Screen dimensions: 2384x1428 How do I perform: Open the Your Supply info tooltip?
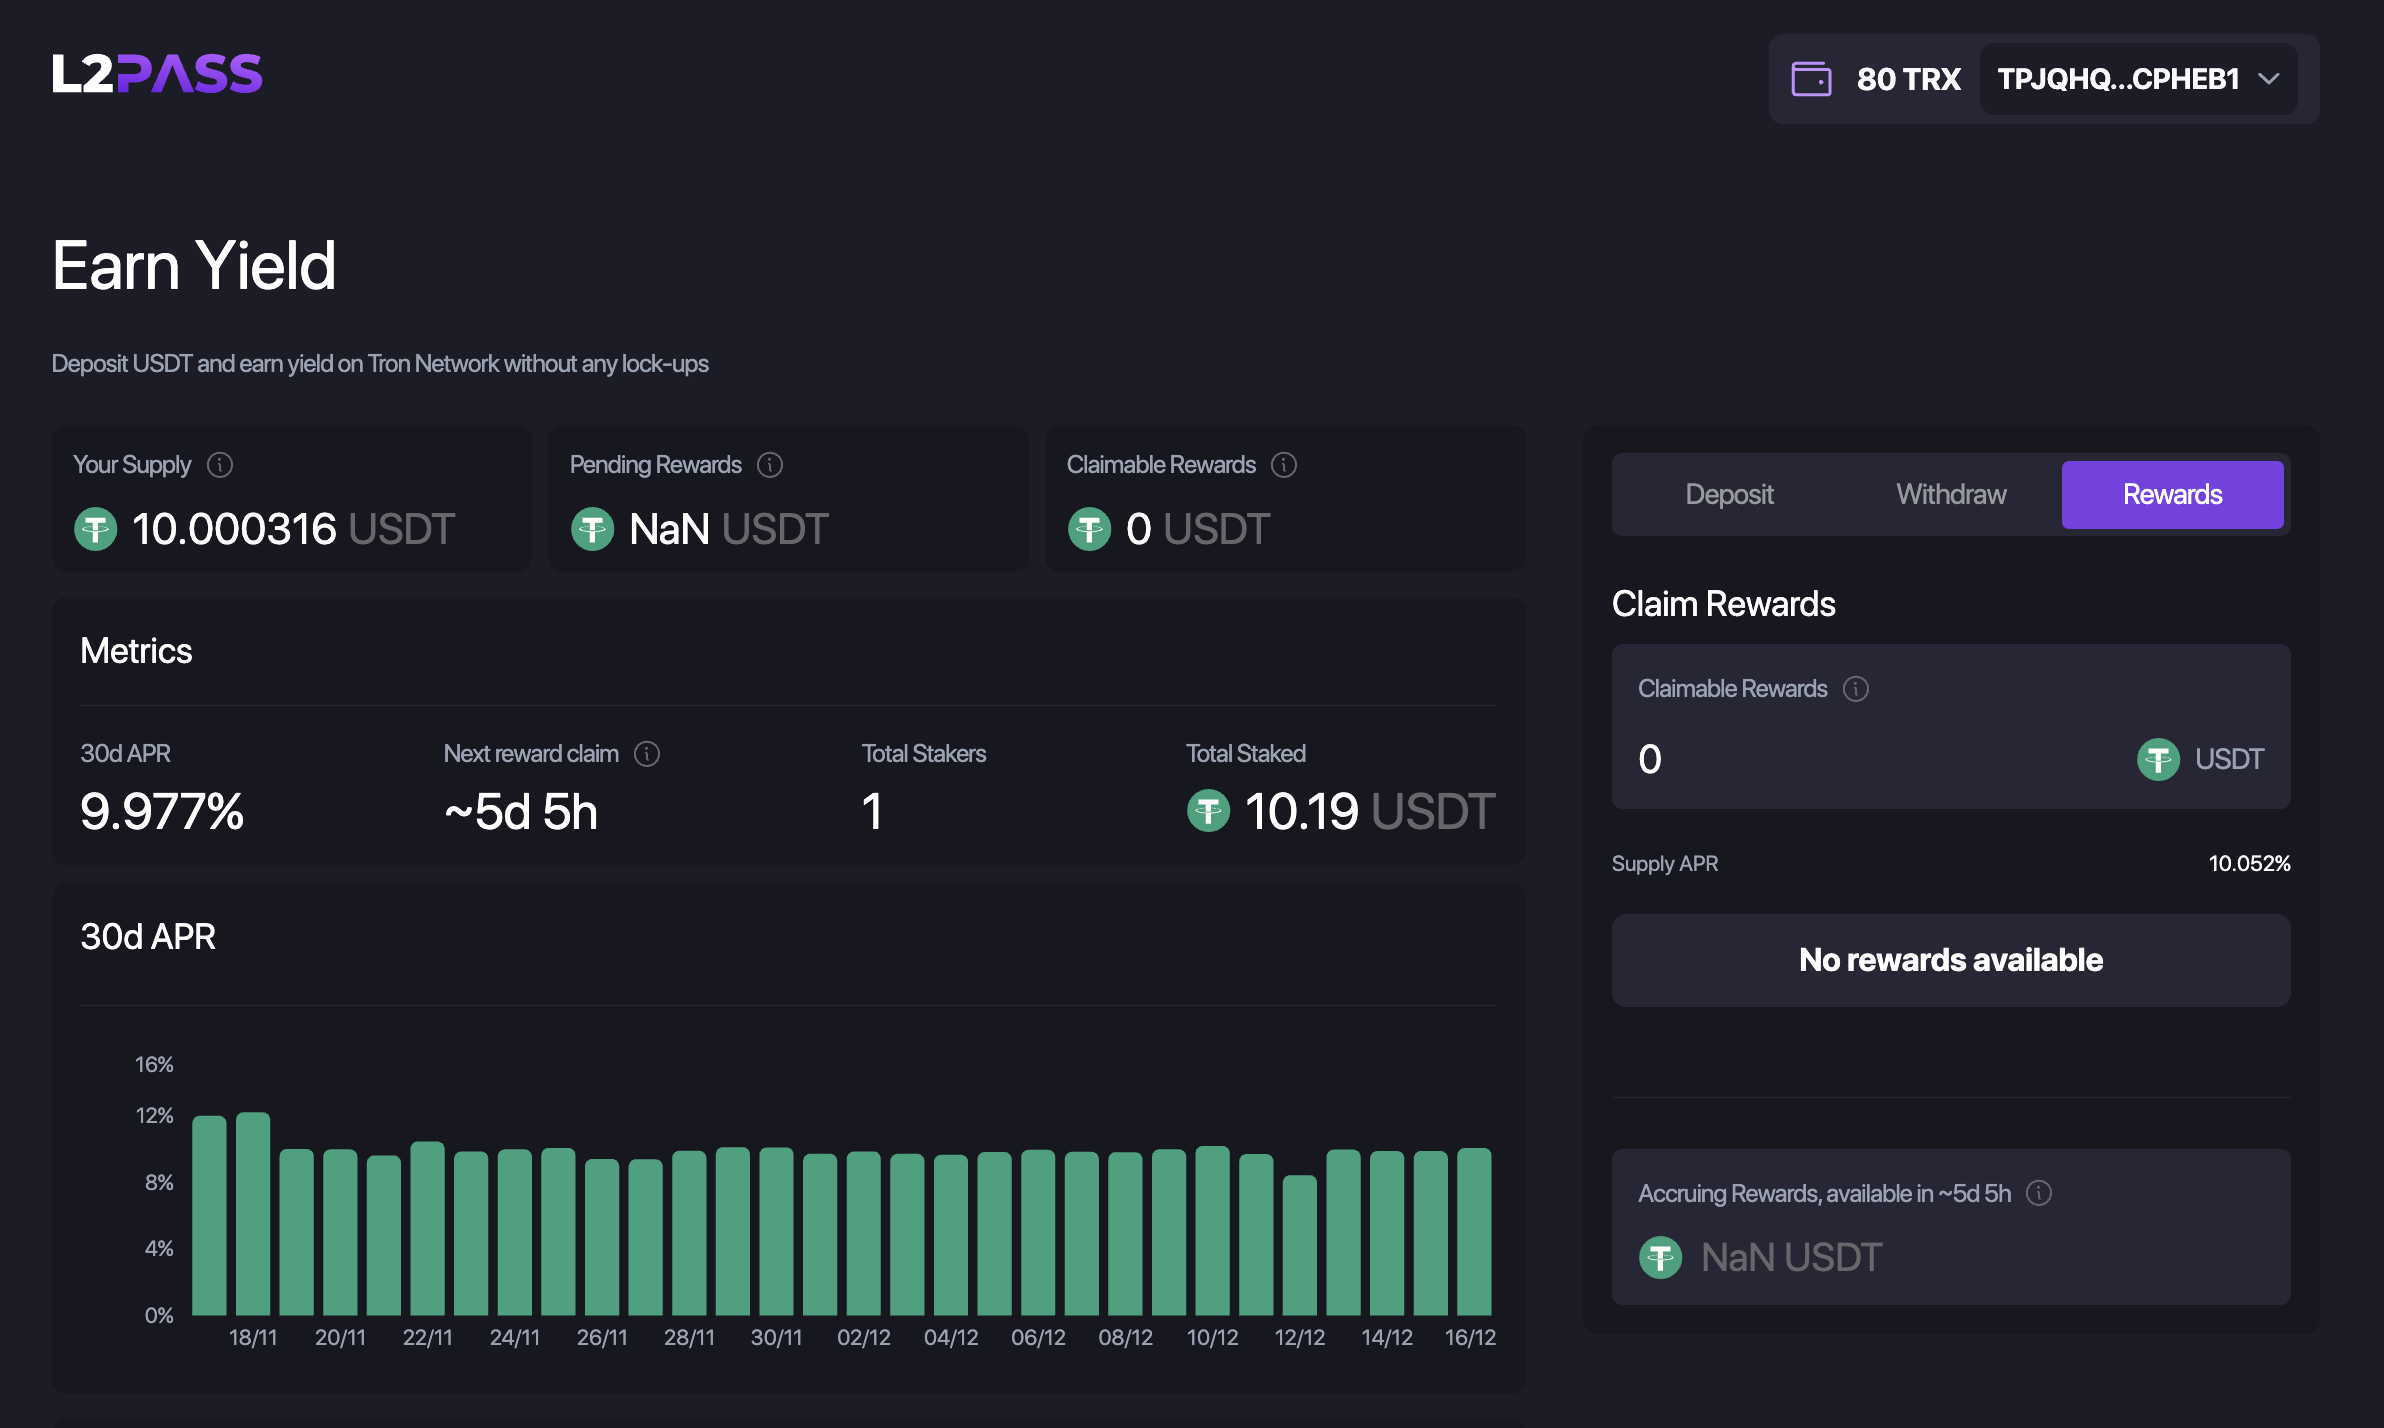[220, 464]
